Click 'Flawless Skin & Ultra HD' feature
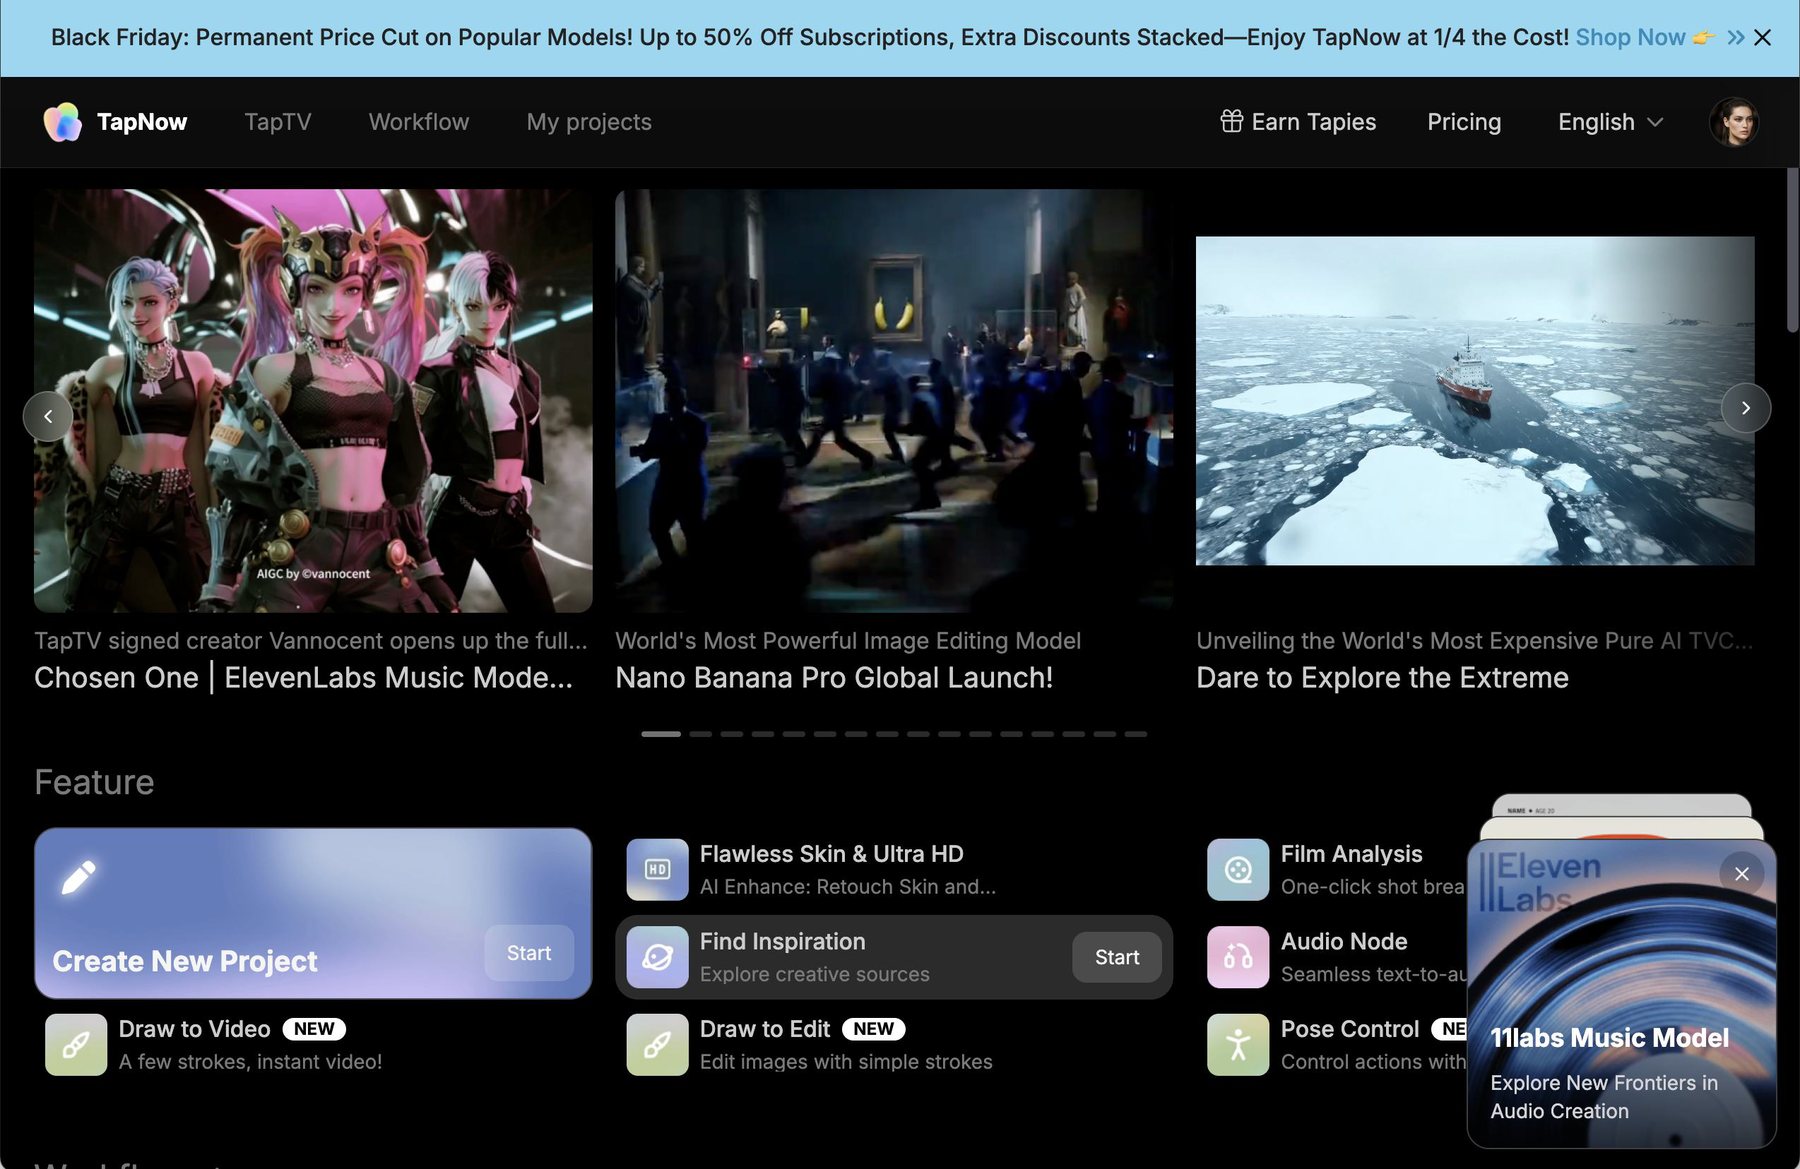Image resolution: width=1800 pixels, height=1169 pixels. tap(832, 854)
